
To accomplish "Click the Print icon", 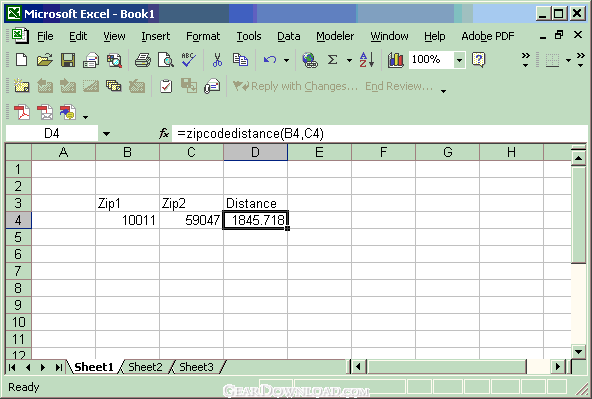I will [143, 60].
